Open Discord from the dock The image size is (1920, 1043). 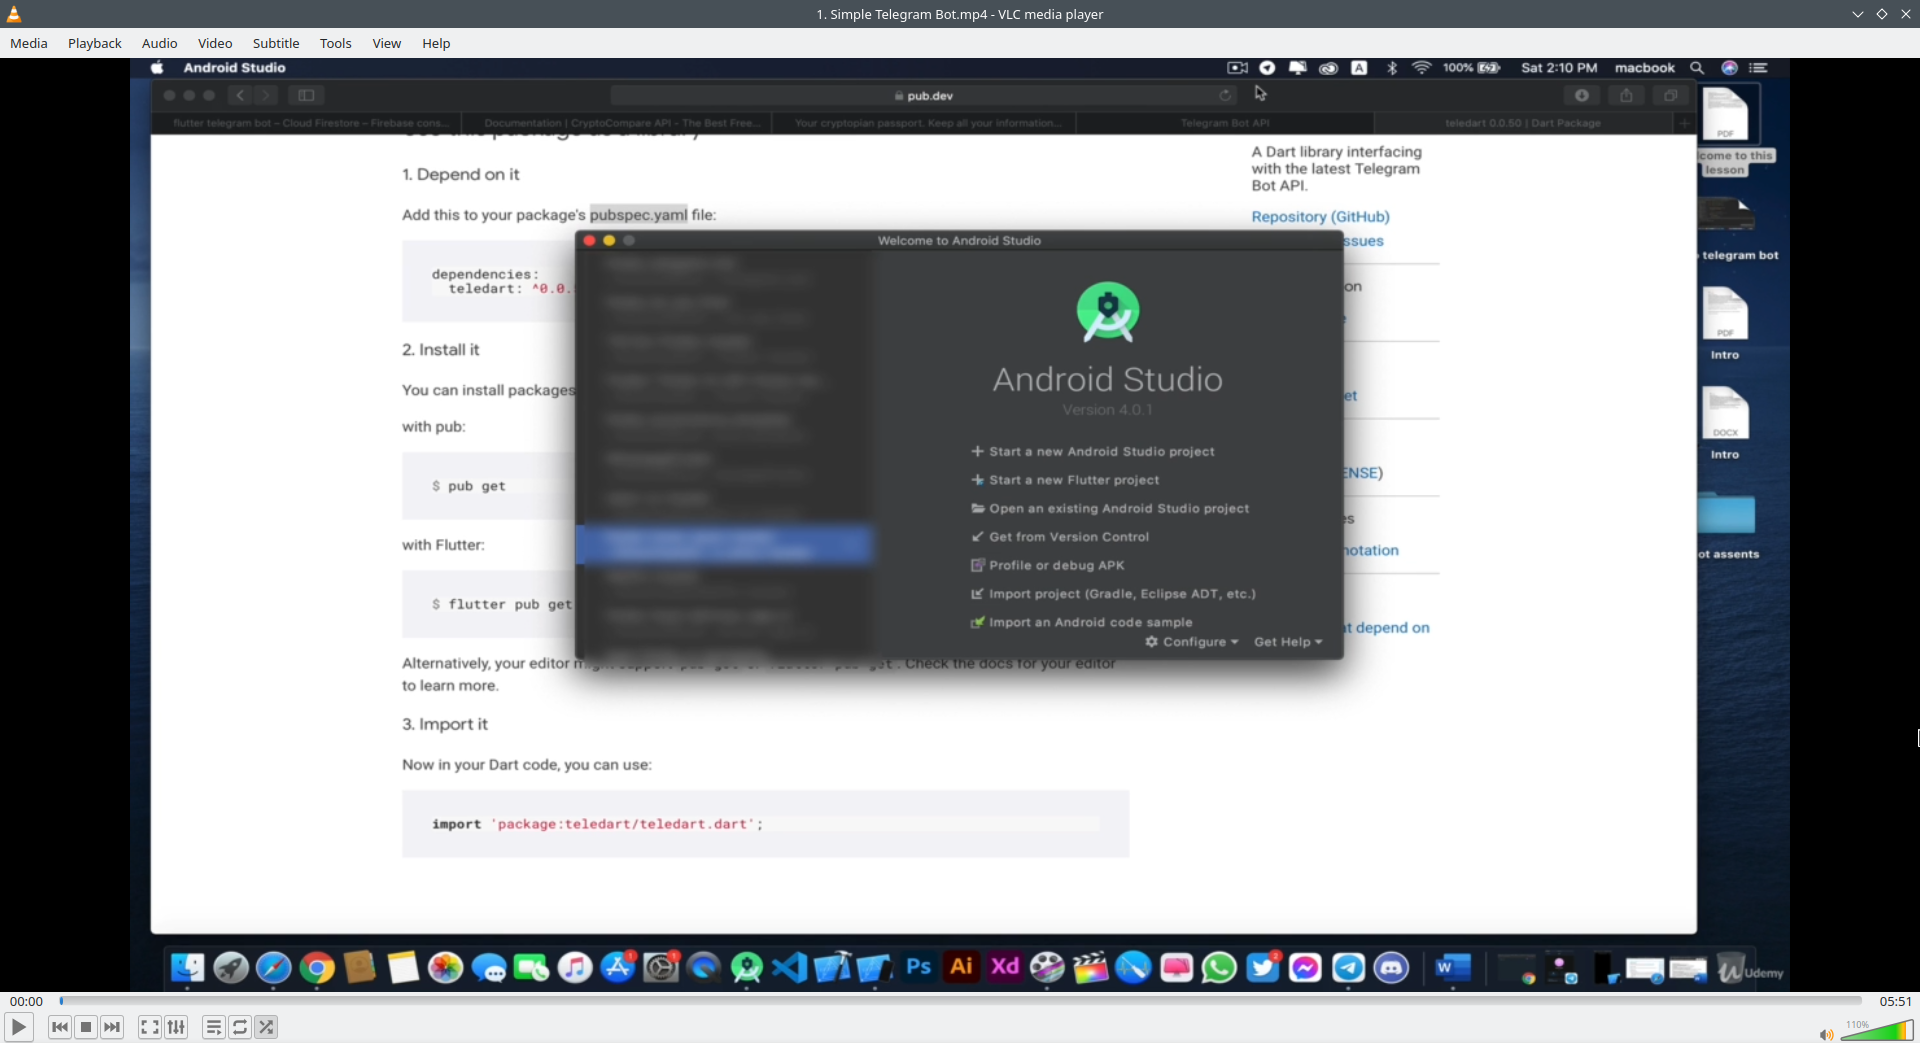coord(1391,968)
